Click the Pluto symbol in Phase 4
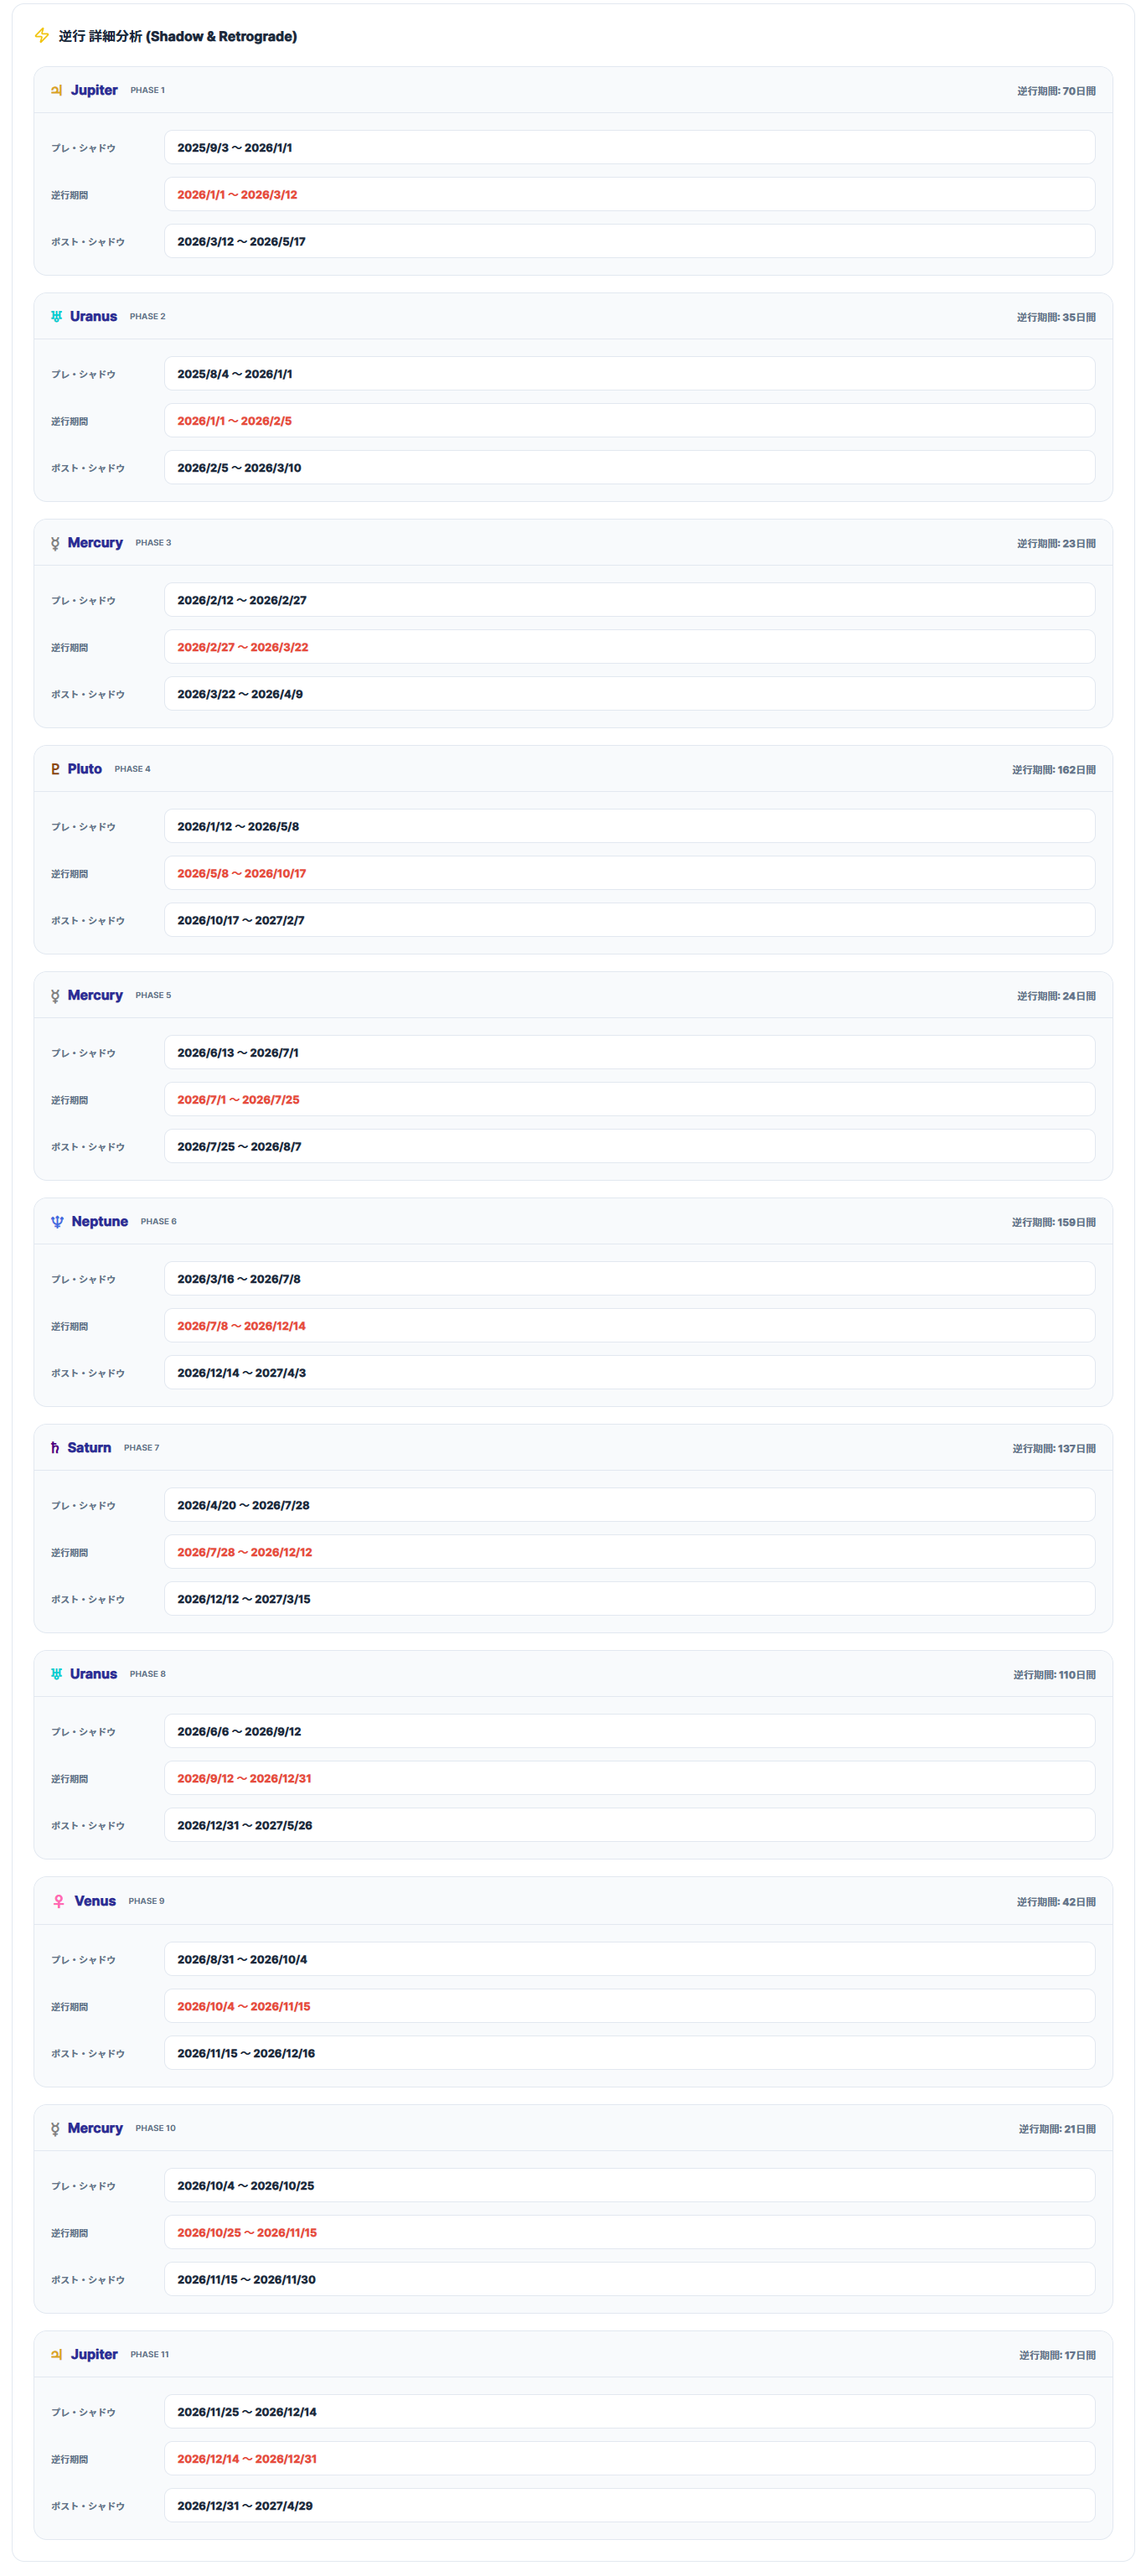Viewport: 1141px width, 2576px height. click(x=55, y=770)
